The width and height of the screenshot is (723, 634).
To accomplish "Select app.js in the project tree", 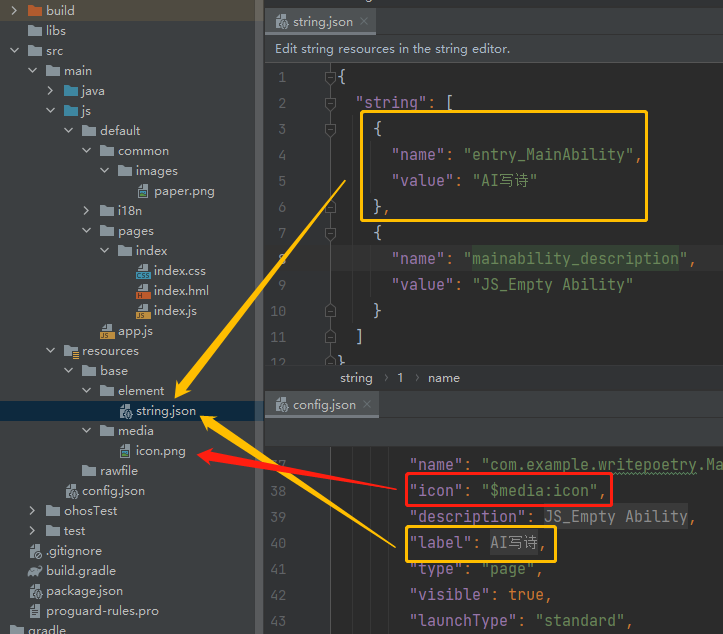I will (x=135, y=331).
